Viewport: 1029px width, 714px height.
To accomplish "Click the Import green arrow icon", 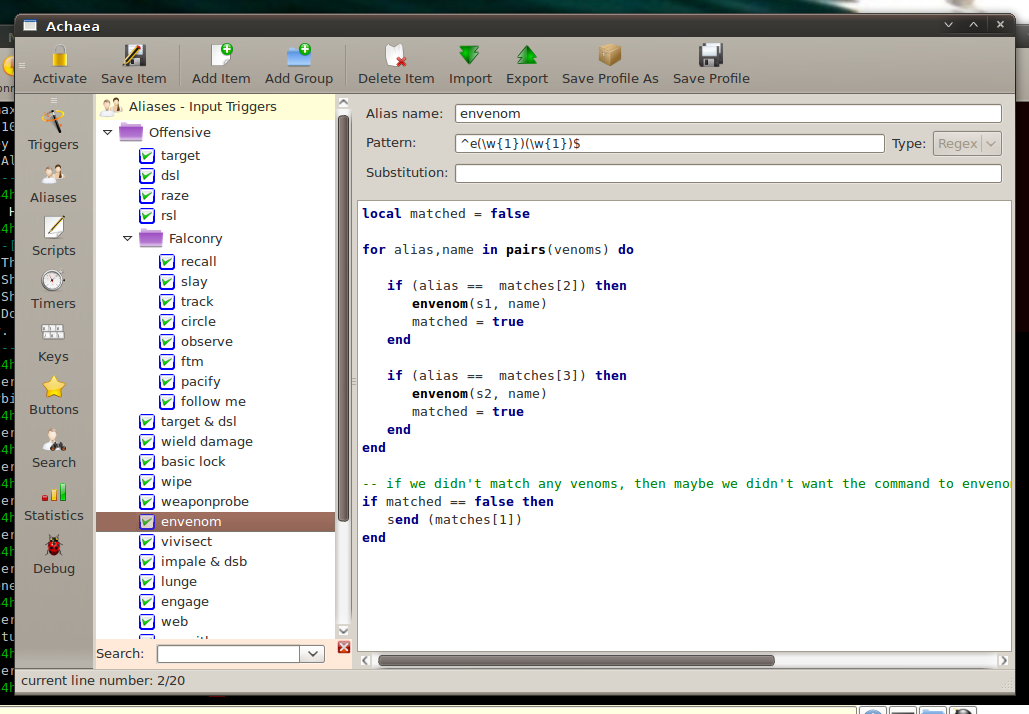I will [469, 56].
